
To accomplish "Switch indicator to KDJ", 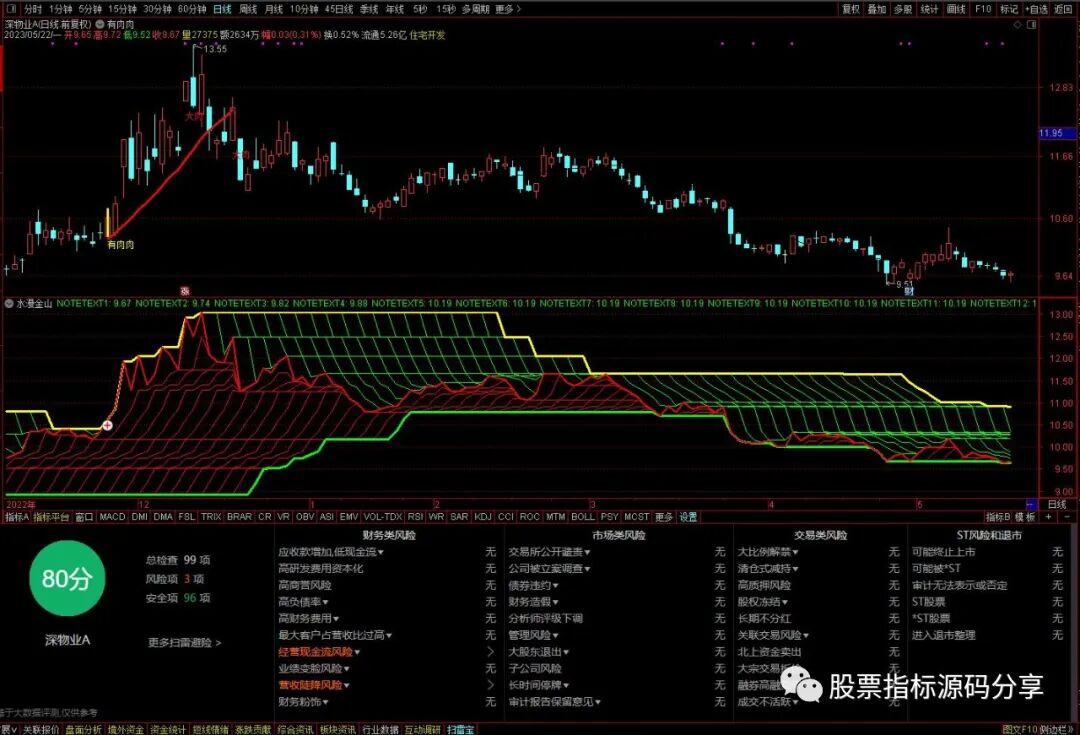I will pos(483,517).
